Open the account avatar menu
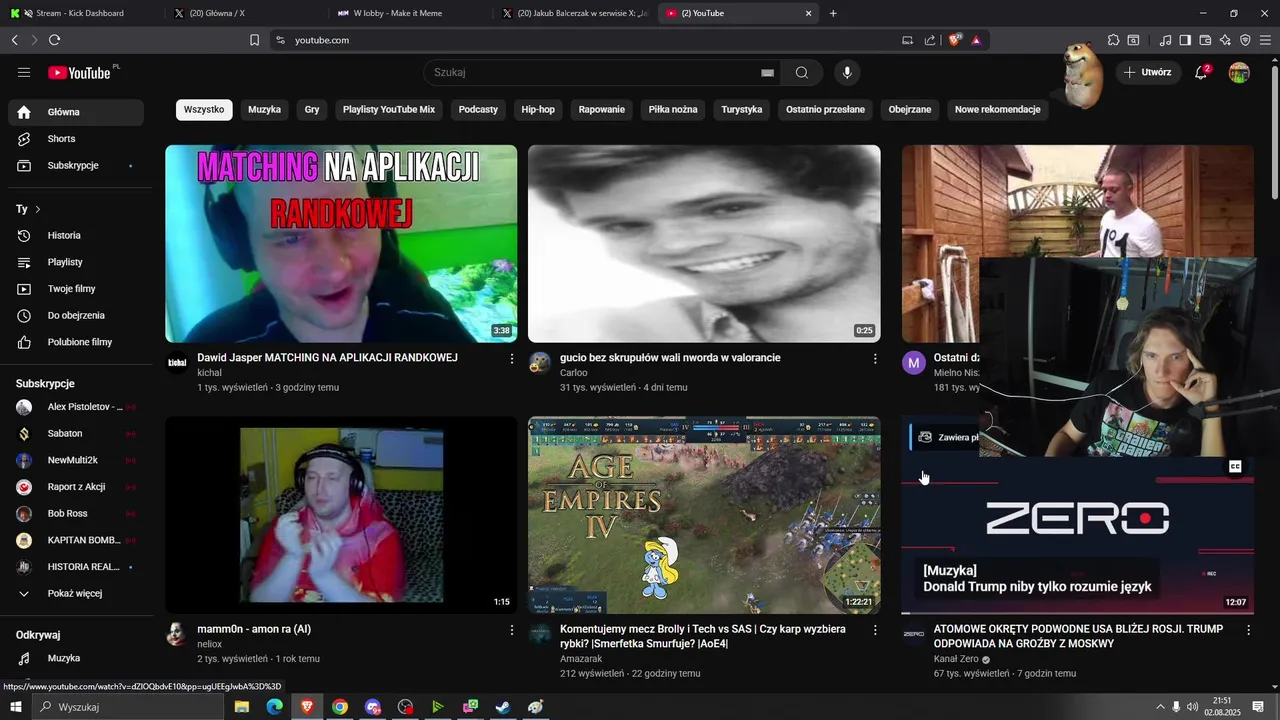1280x720 pixels. tap(1239, 72)
